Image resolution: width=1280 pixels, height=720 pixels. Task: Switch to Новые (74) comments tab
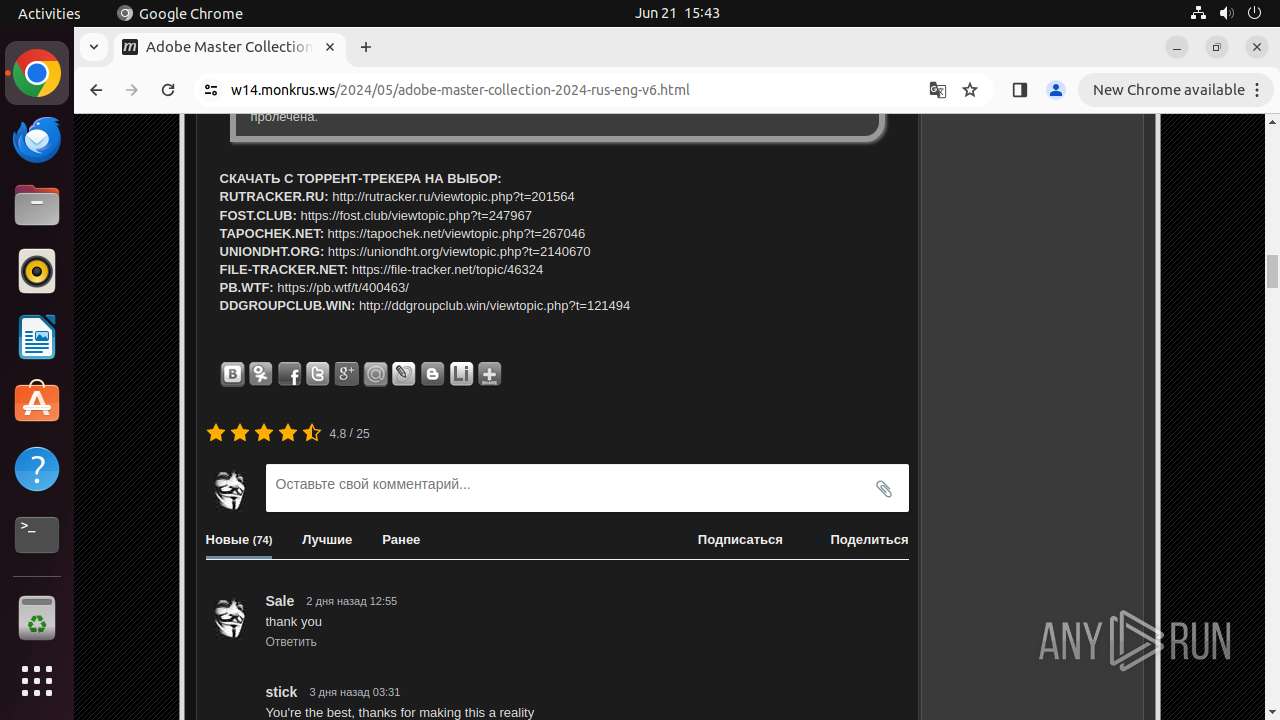coord(239,540)
